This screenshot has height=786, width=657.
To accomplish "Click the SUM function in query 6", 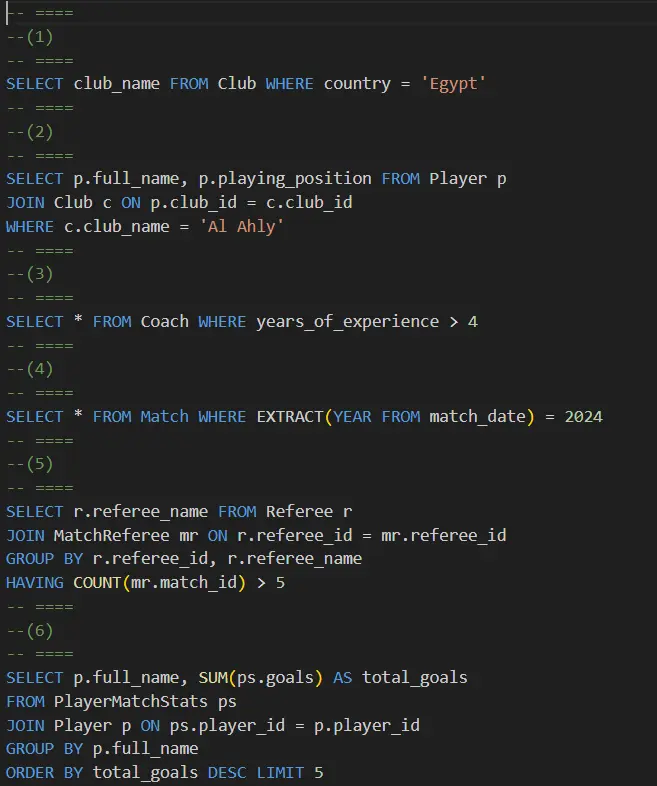I will pos(213,678).
